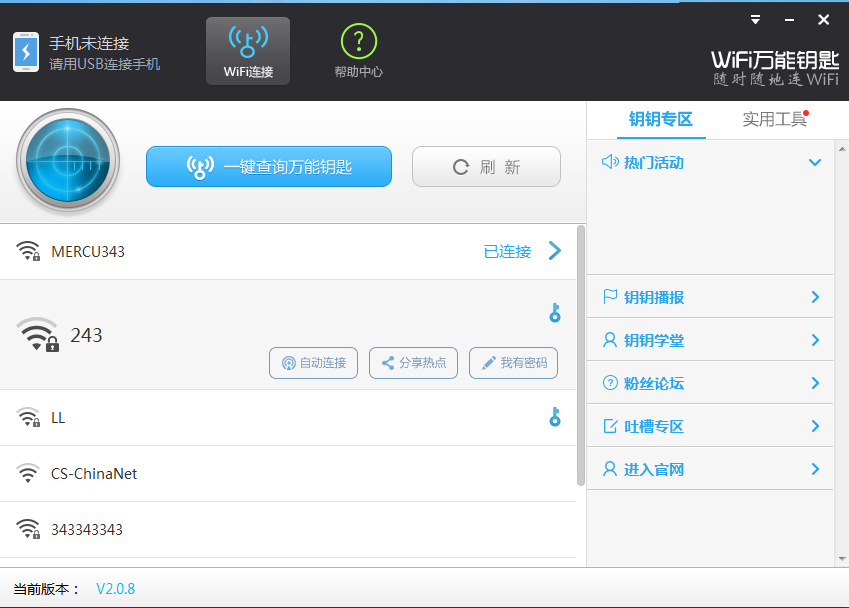Click the network list vertical scrollbar

(x=581, y=355)
